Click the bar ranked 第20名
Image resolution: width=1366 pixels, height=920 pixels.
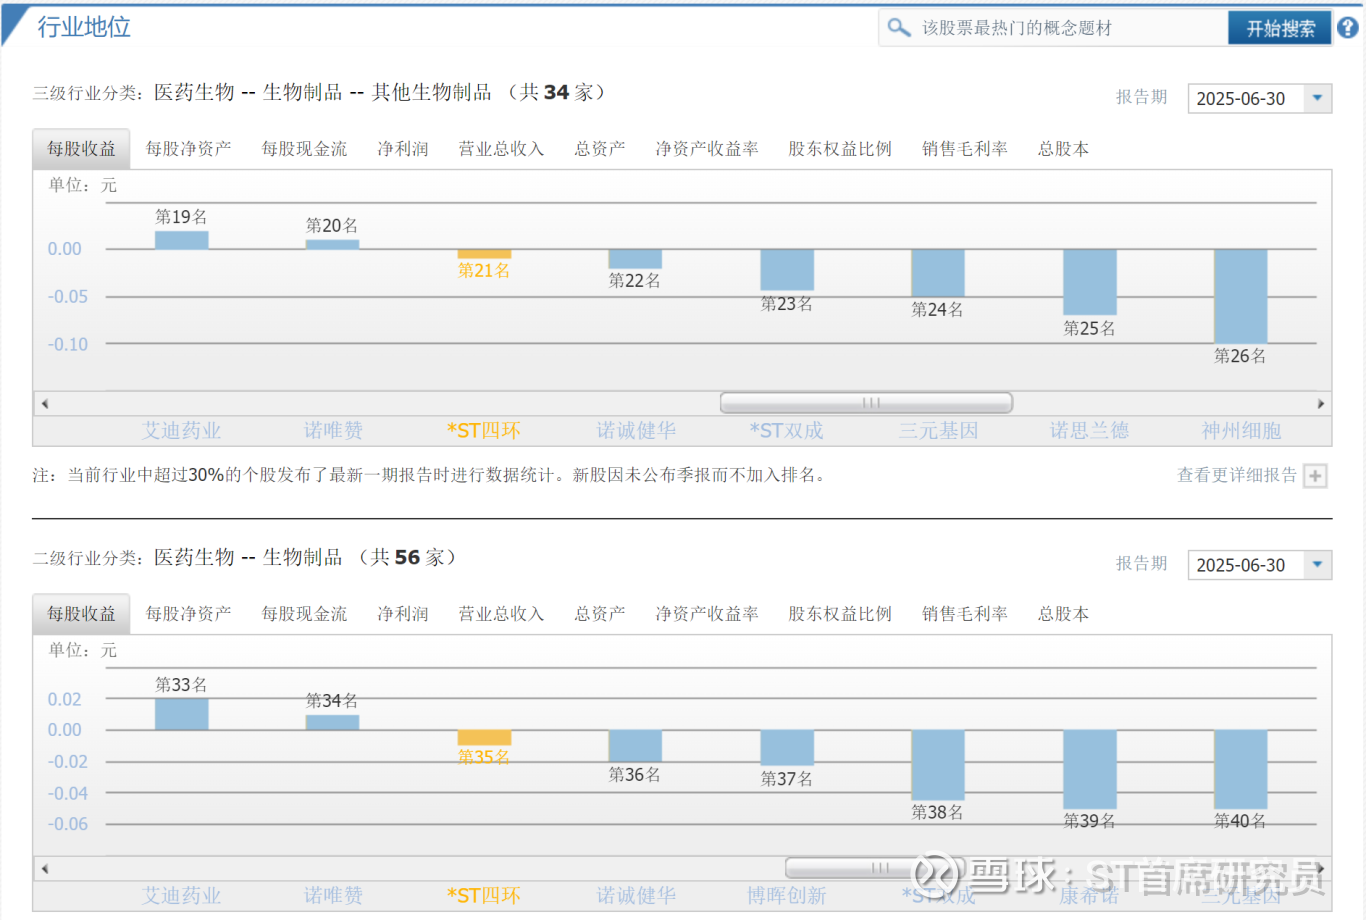click(333, 245)
